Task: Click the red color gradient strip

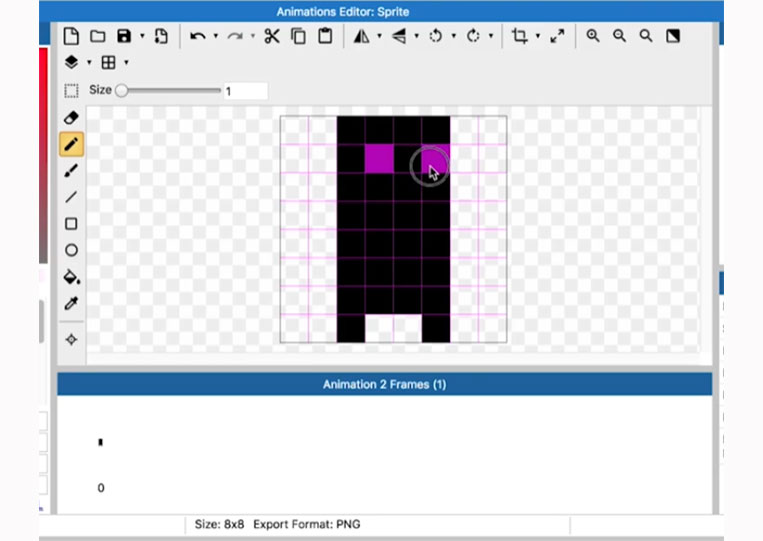Action: (x=43, y=156)
